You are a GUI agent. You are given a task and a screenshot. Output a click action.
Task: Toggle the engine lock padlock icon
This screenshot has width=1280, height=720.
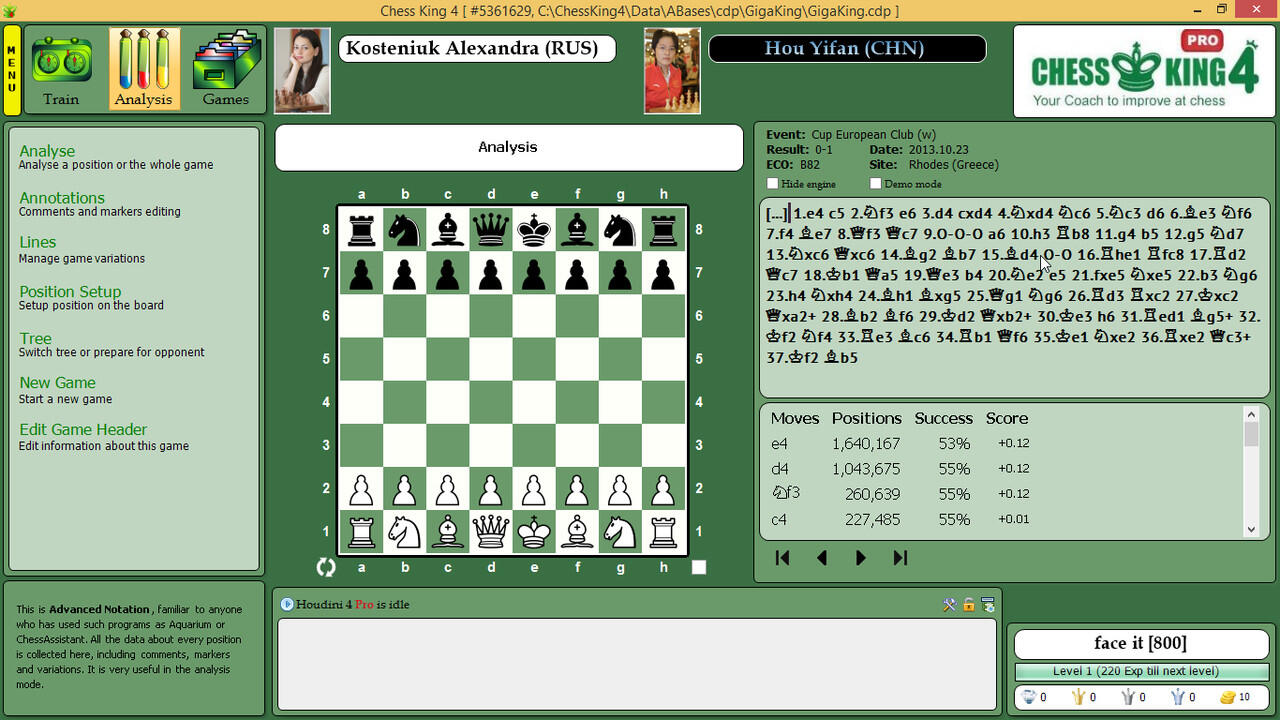coord(969,605)
